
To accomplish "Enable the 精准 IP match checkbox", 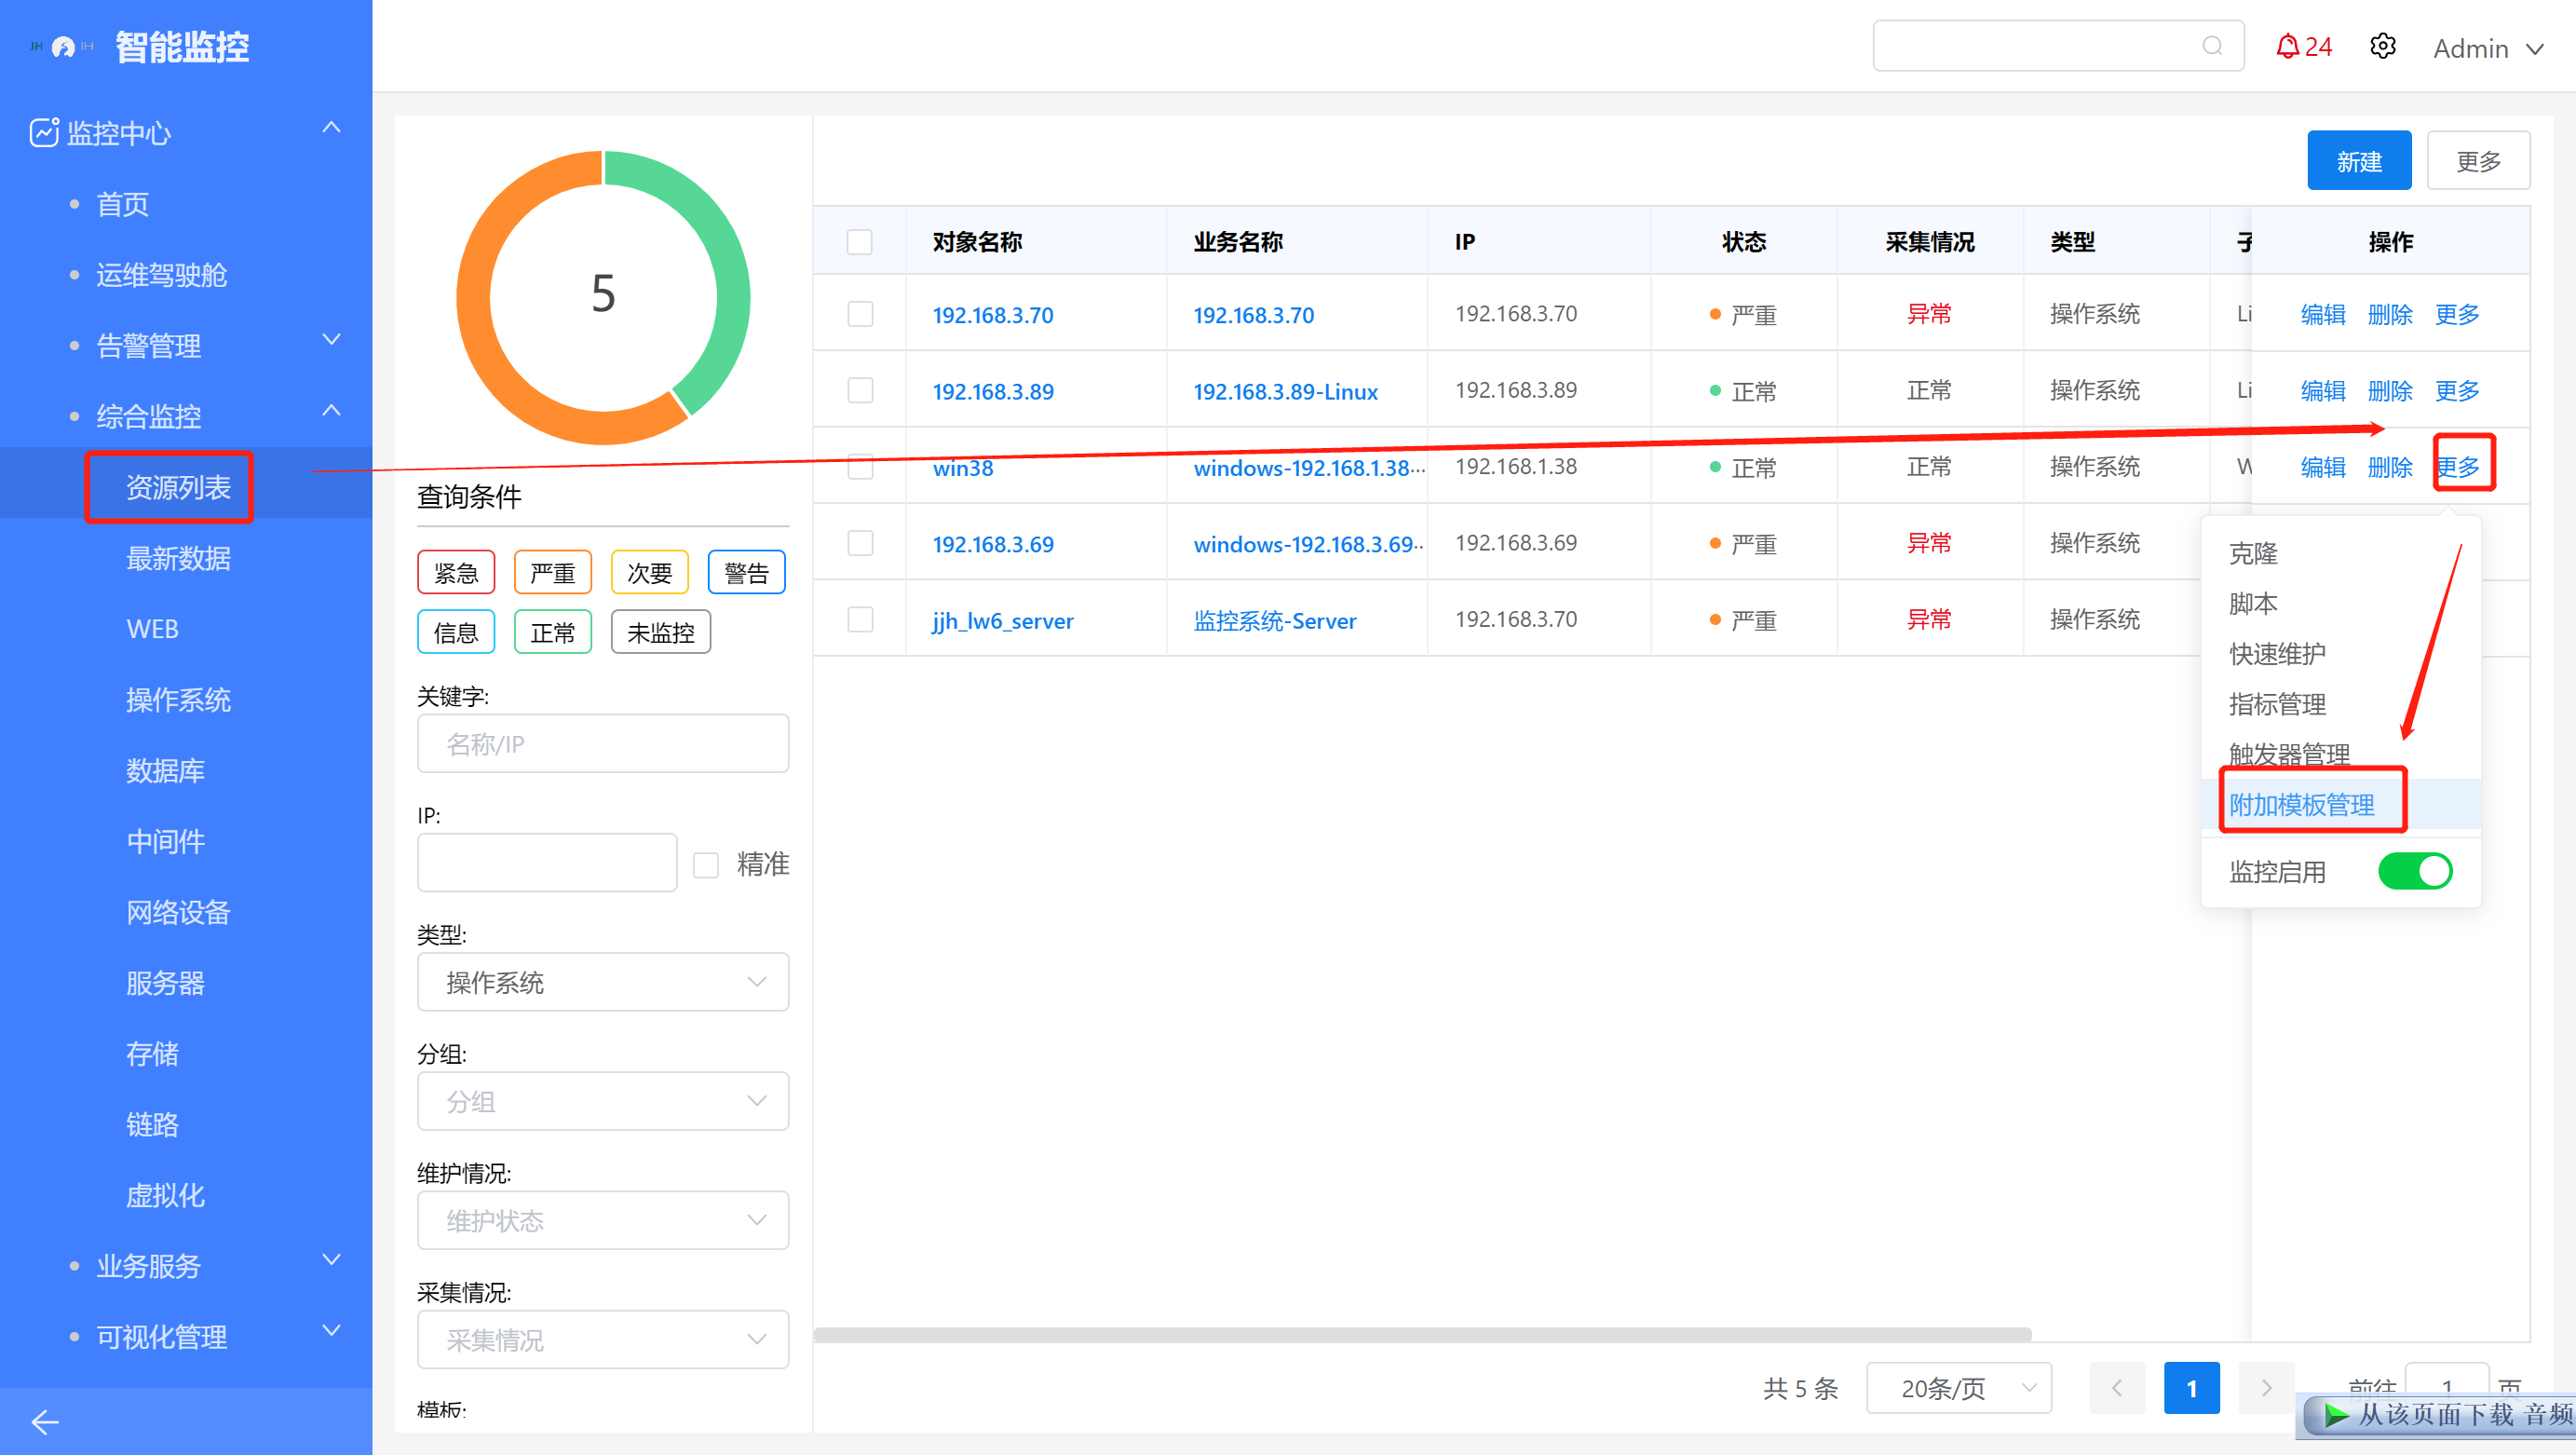I will (x=706, y=864).
